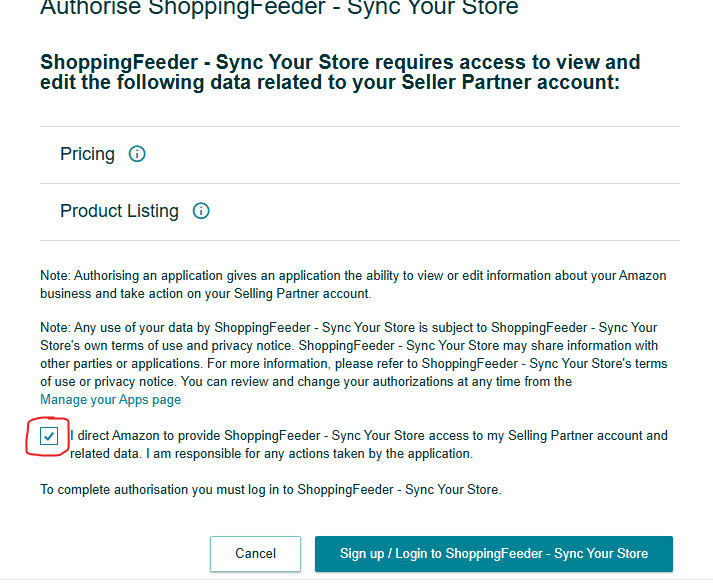Open the info icon beside Pricing
Viewport: 713px width, 583px height.
(x=137, y=154)
